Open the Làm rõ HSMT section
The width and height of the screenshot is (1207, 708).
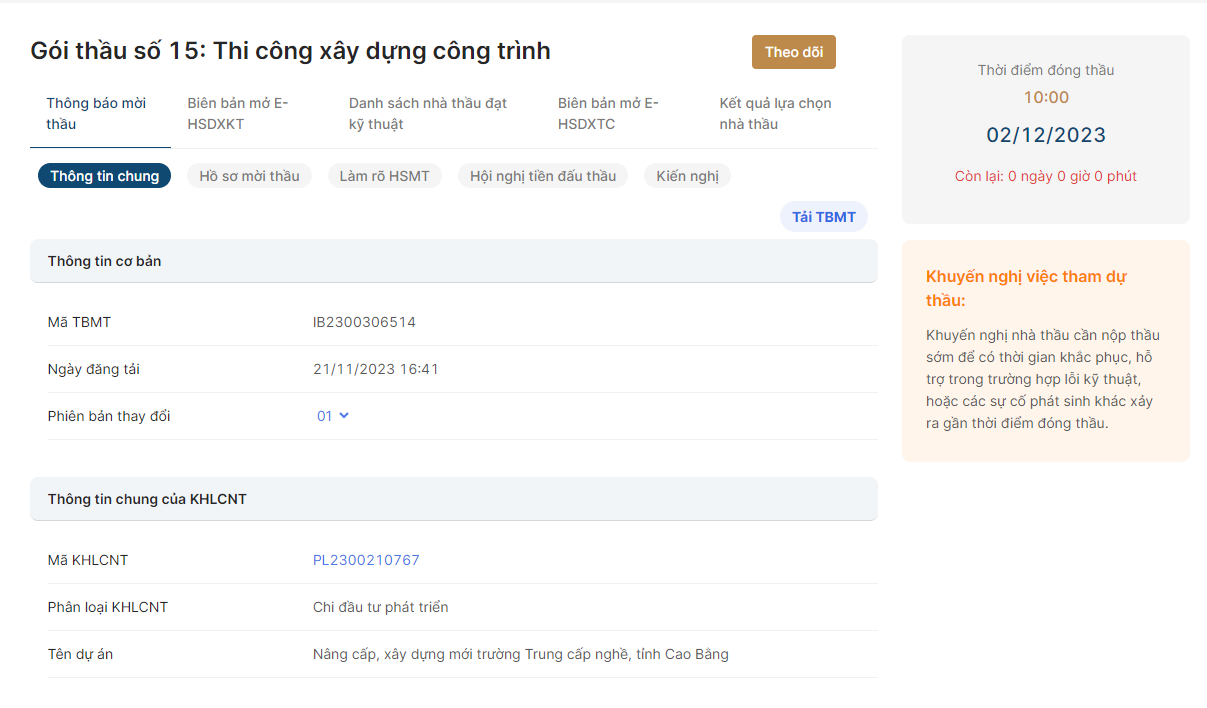(384, 176)
